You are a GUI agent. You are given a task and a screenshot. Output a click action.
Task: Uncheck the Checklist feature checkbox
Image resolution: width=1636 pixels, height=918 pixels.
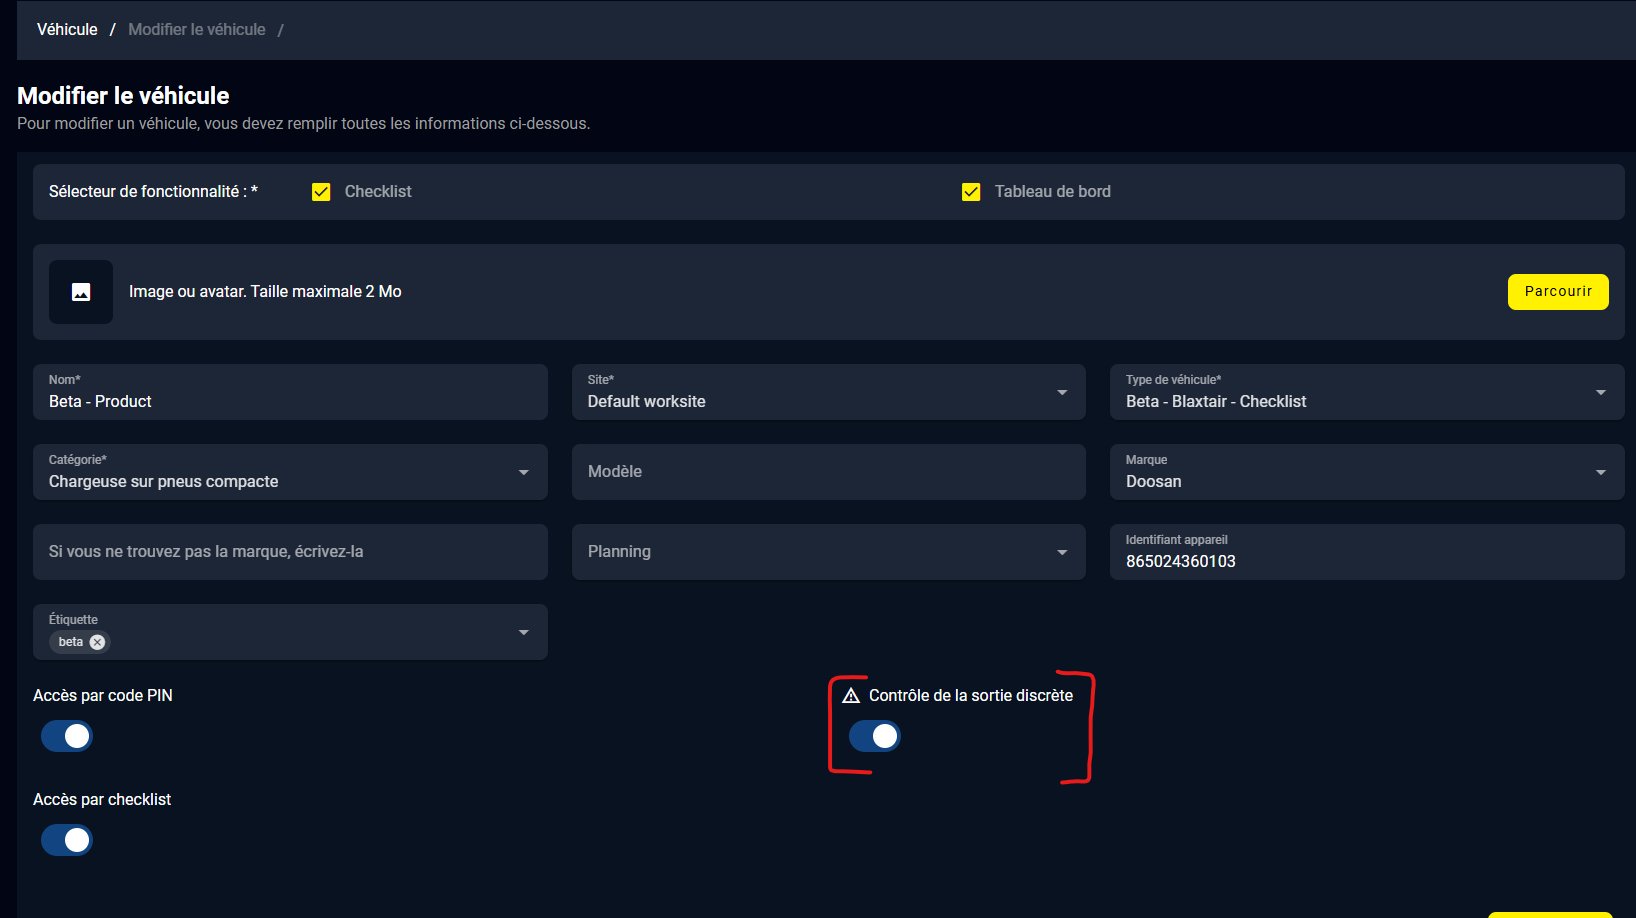point(321,192)
